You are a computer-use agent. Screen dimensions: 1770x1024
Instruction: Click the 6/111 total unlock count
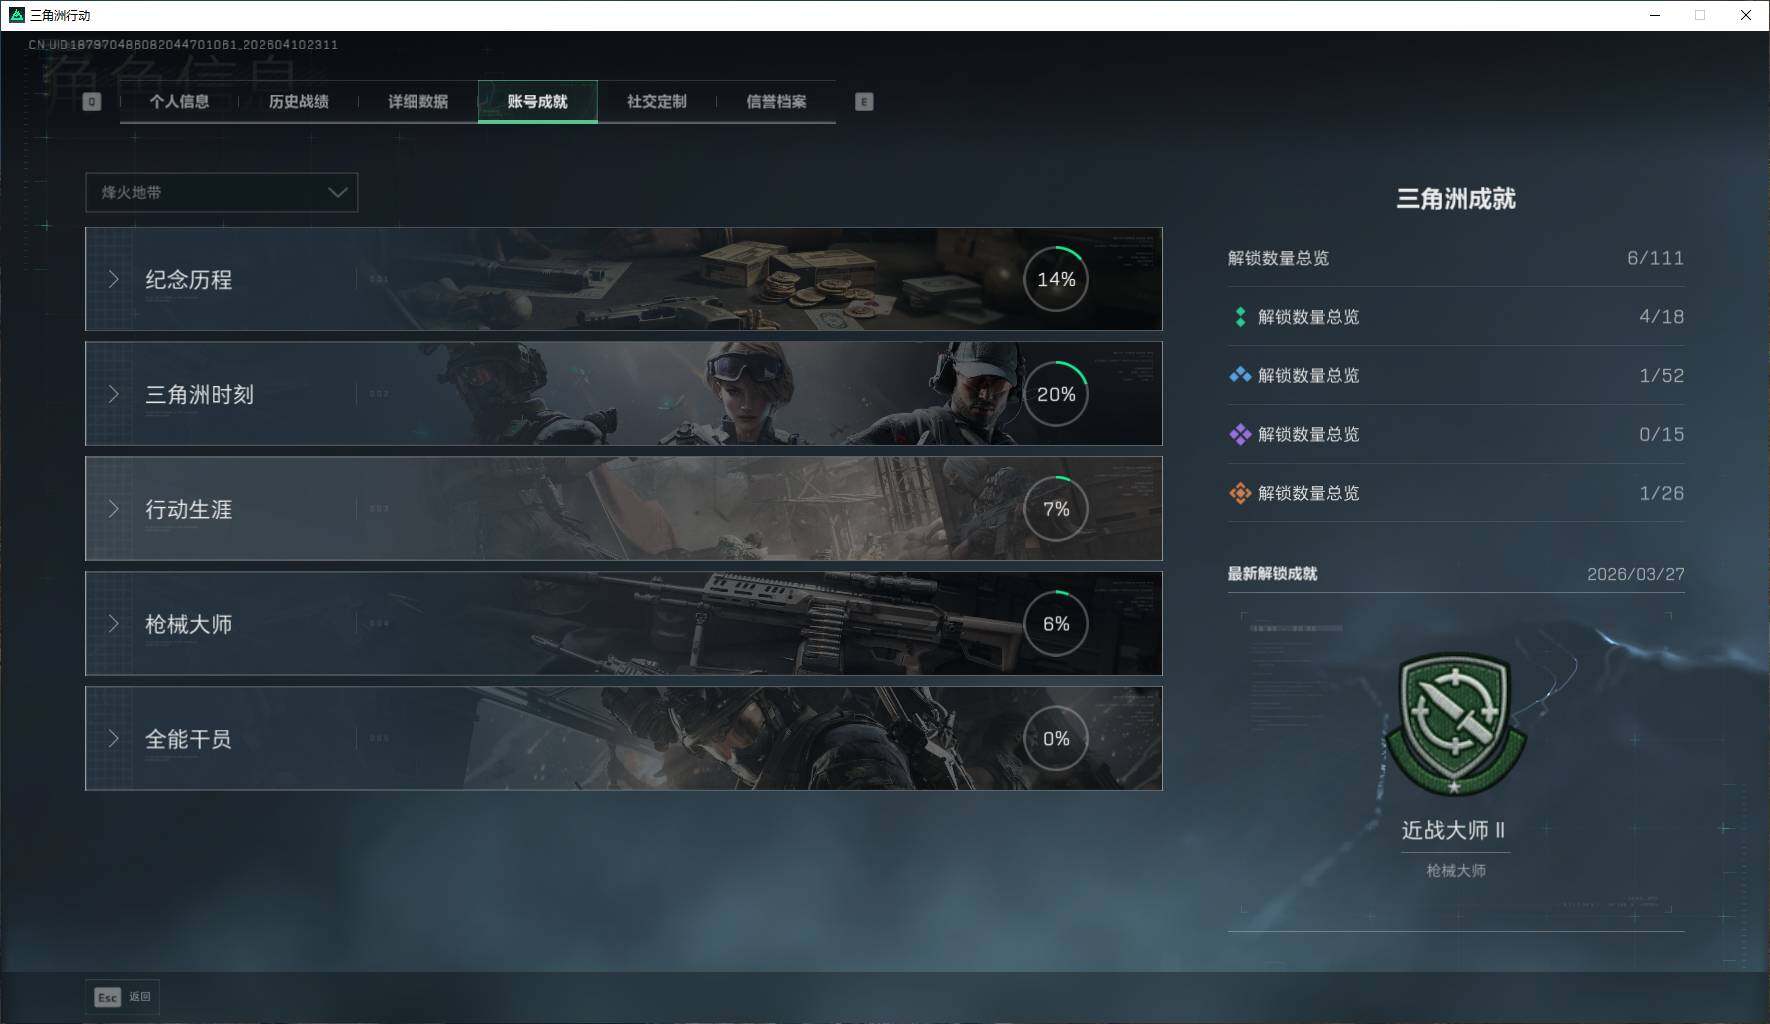(x=1655, y=258)
